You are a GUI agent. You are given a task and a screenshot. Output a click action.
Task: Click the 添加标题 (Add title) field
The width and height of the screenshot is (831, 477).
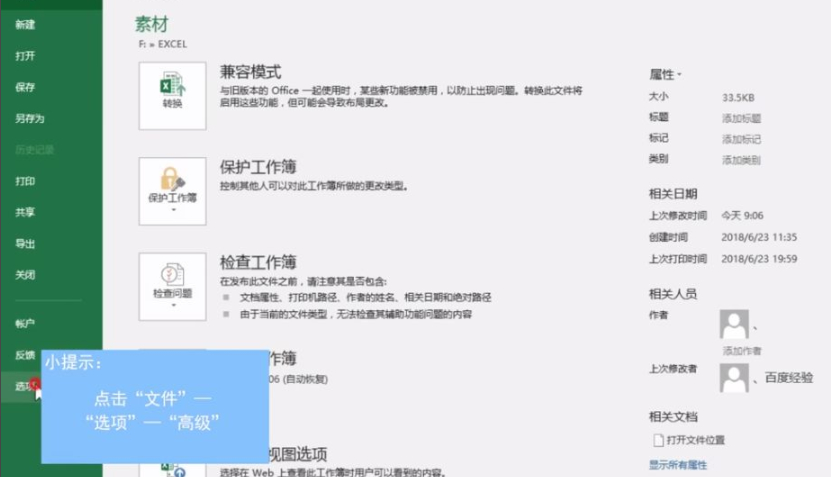coord(741,118)
